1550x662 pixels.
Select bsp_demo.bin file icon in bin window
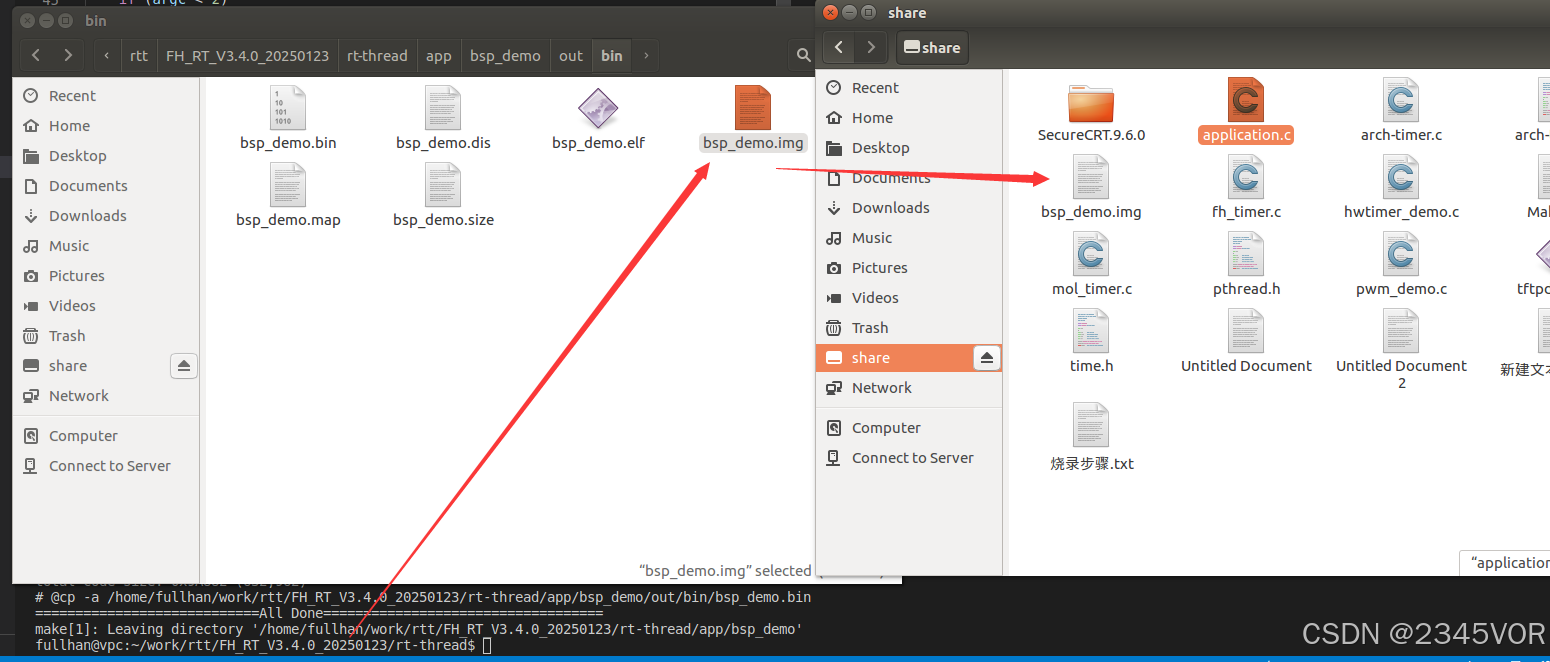point(288,107)
